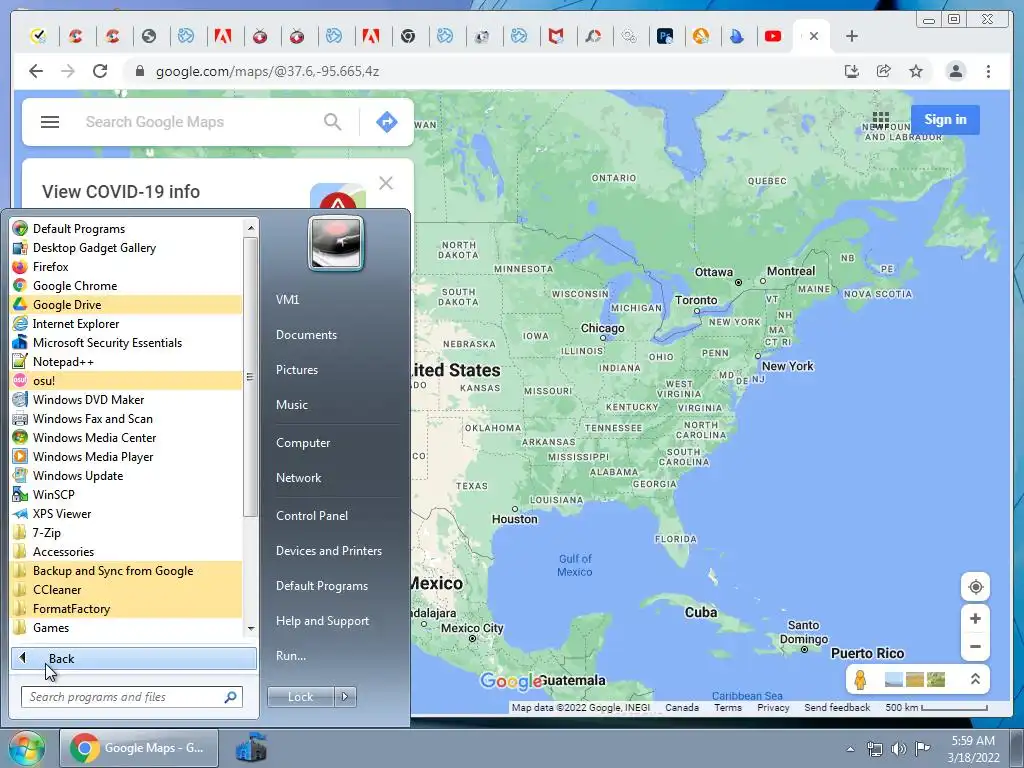Click Run... in the Start menu
The width and height of the screenshot is (1024, 768).
pyautogui.click(x=291, y=656)
